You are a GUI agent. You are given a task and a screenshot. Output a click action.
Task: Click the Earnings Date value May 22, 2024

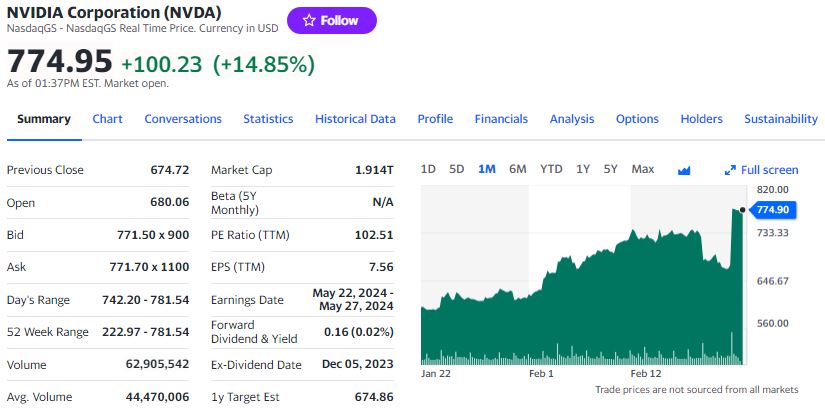[x=353, y=299]
